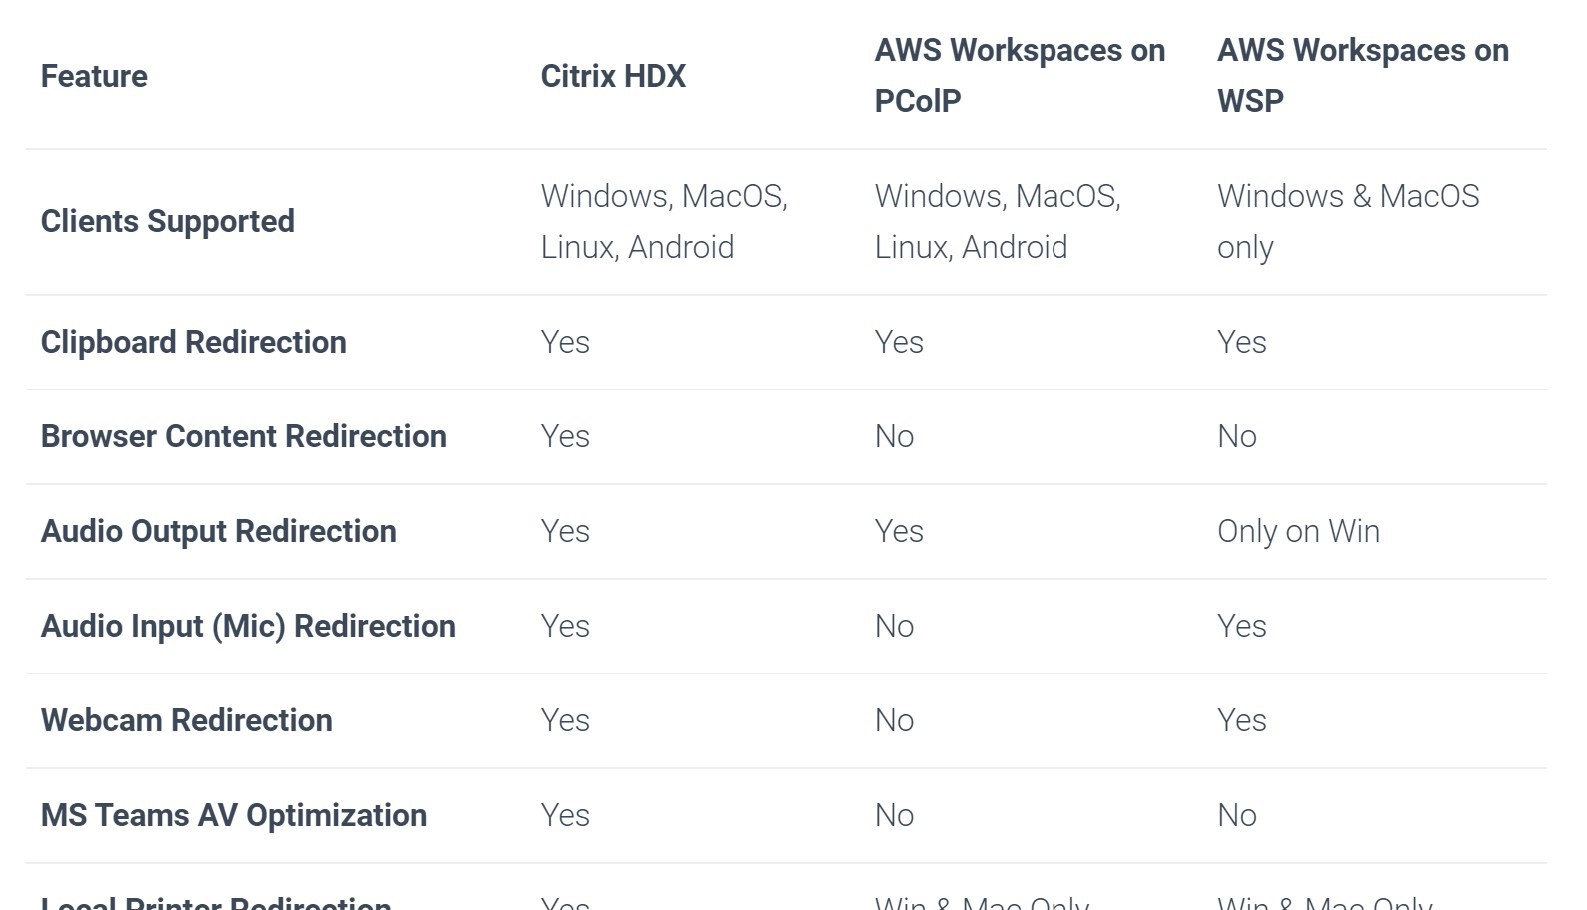The height and width of the screenshot is (910, 1587).
Task: Click WSP 'Yes' in Clipboard Redirection row
Action: 1241,342
